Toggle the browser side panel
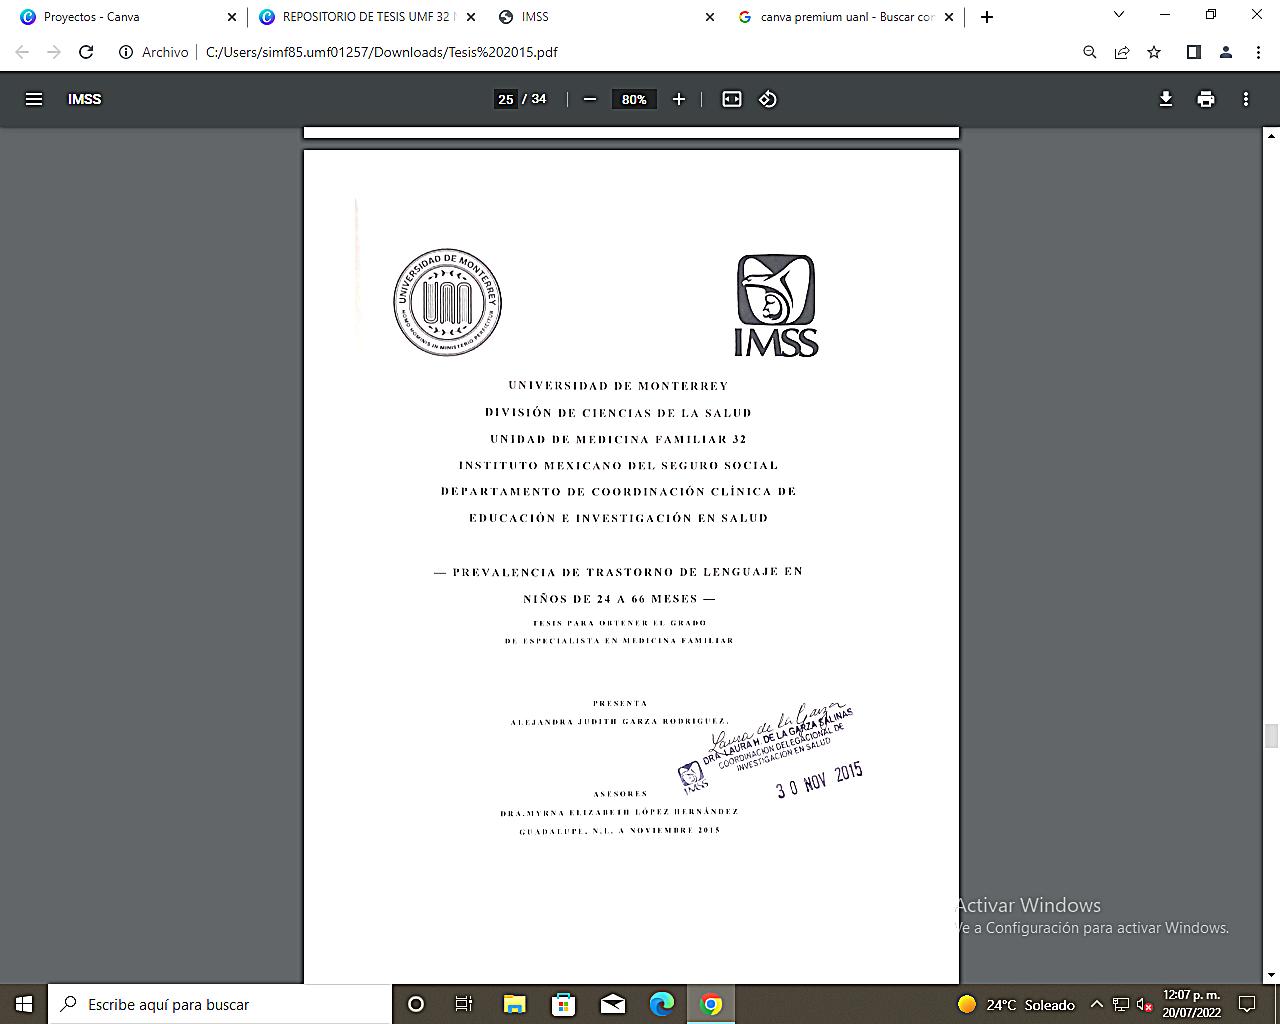The image size is (1280, 1024). (x=1193, y=52)
